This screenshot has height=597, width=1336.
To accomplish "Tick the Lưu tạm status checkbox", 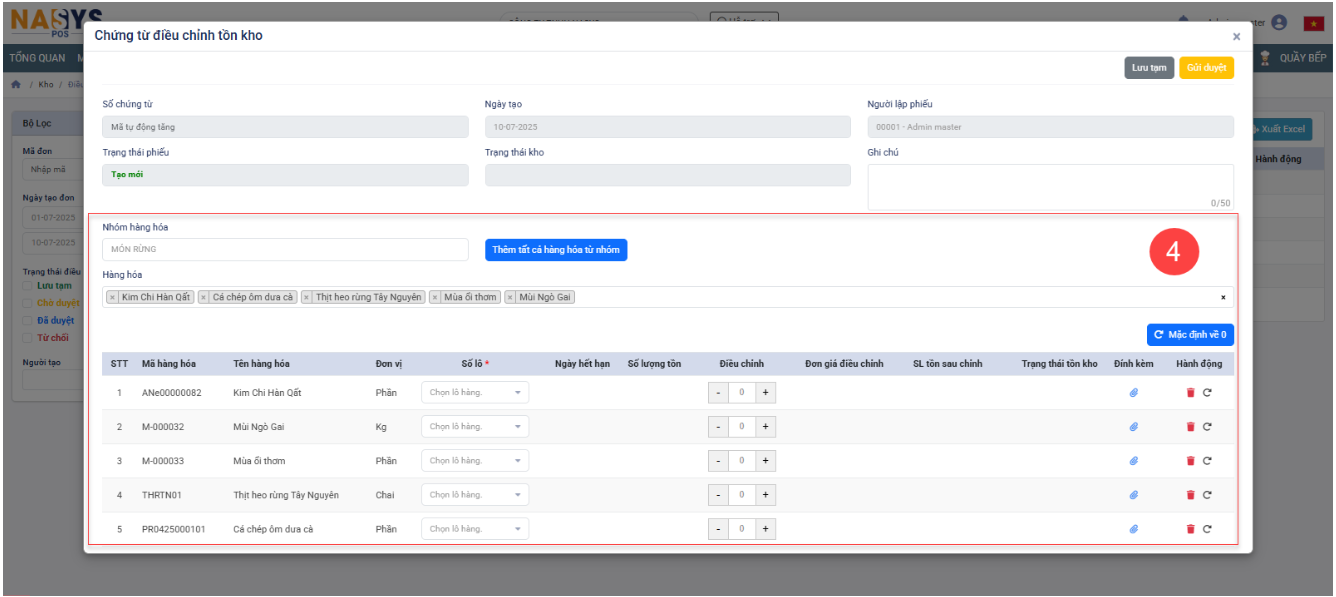I will 29,286.
